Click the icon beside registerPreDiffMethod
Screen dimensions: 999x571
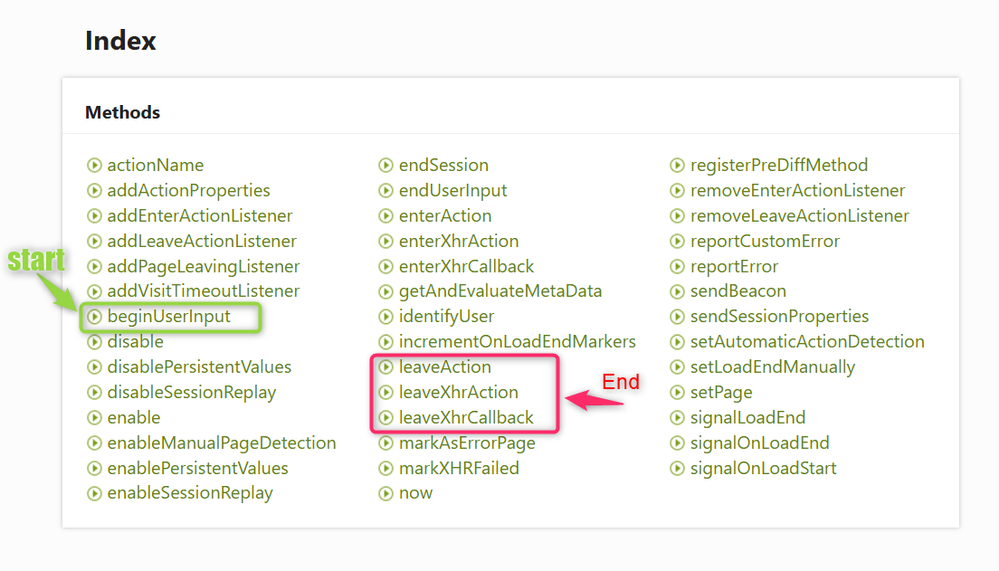tap(678, 165)
